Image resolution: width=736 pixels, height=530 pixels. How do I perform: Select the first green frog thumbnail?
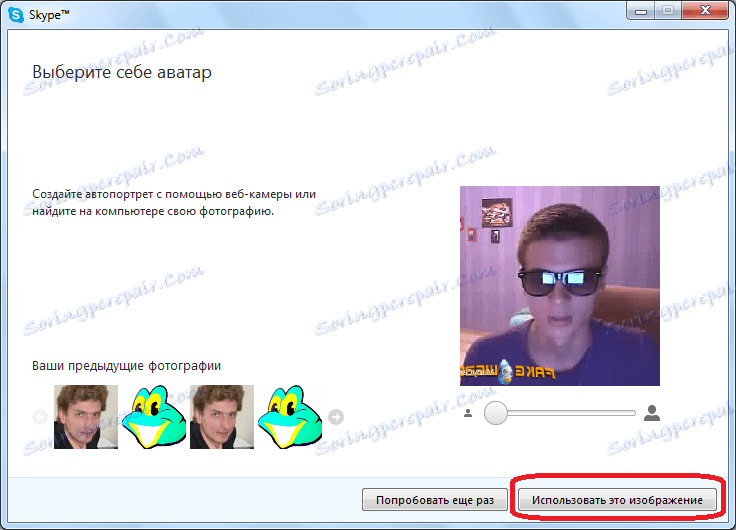click(x=154, y=417)
